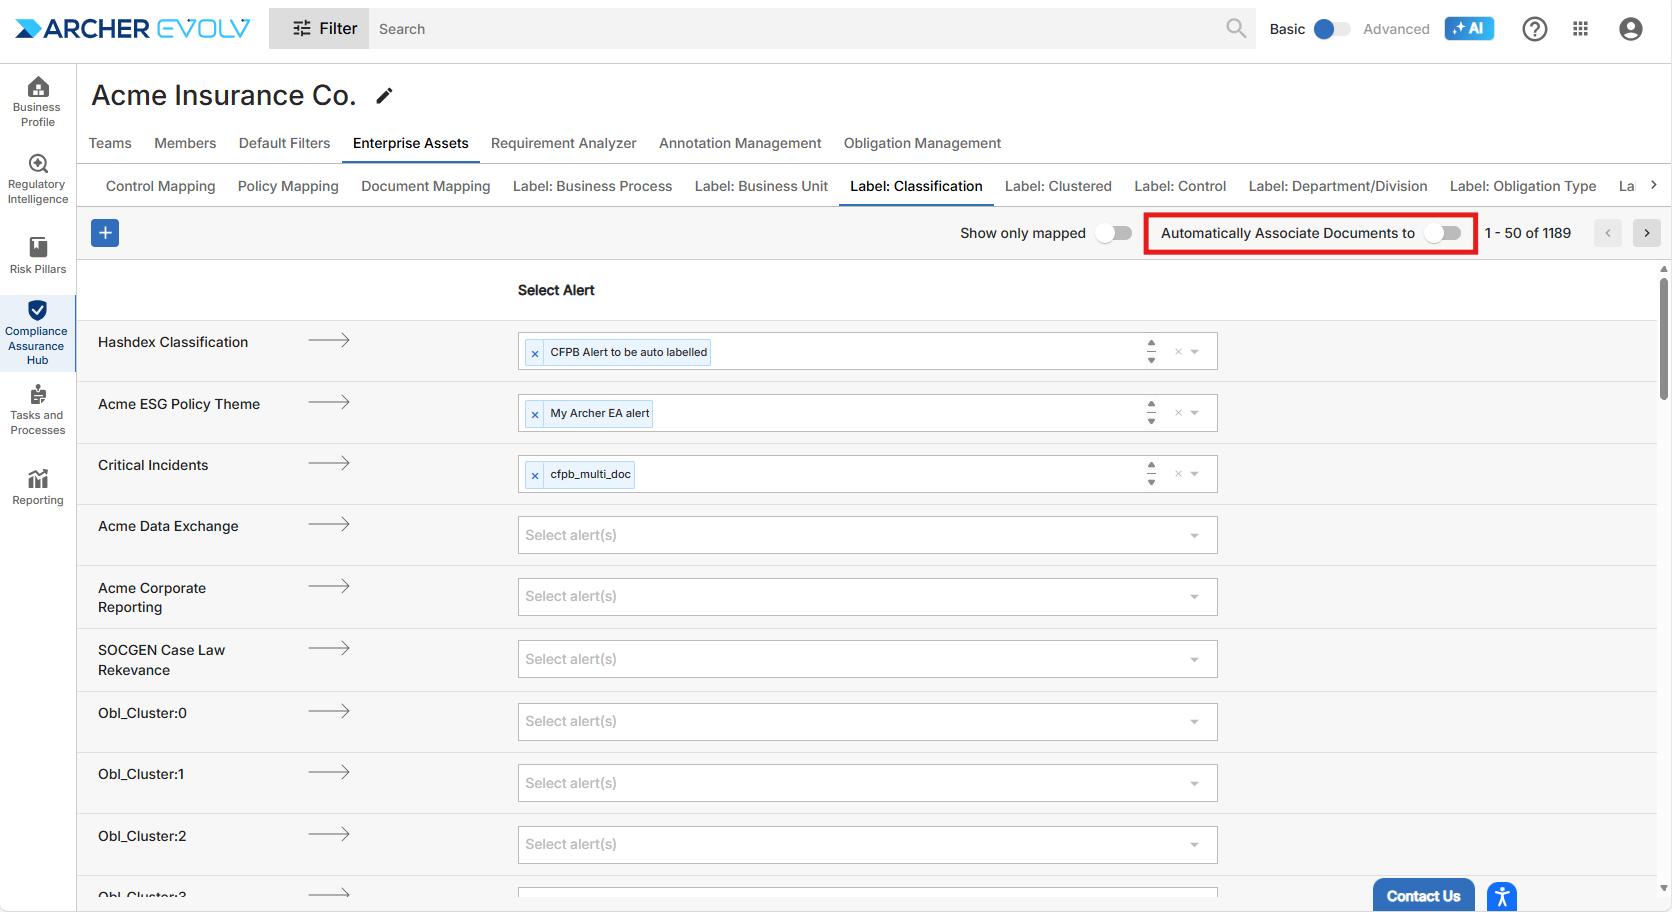
Task: Toggle the Show only mapped switch
Action: coord(1113,233)
